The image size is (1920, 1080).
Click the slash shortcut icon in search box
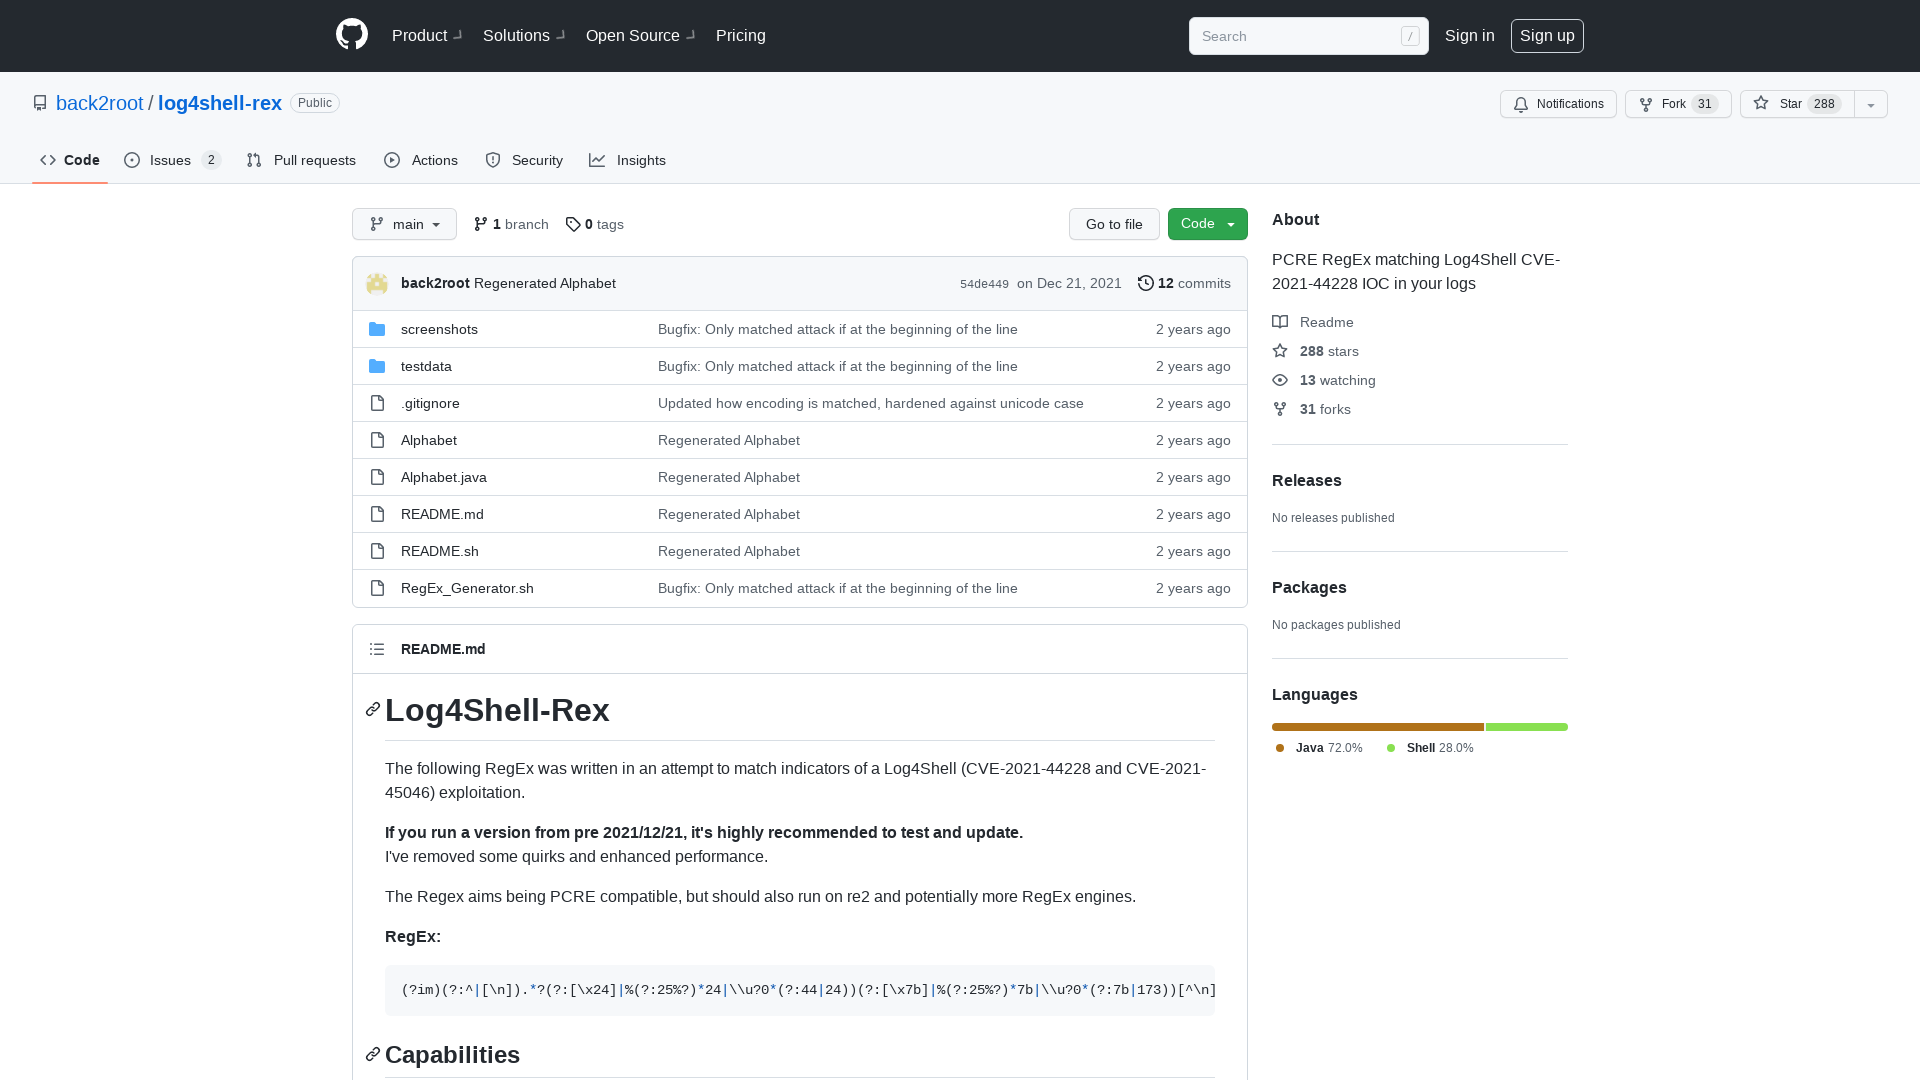[1410, 36]
